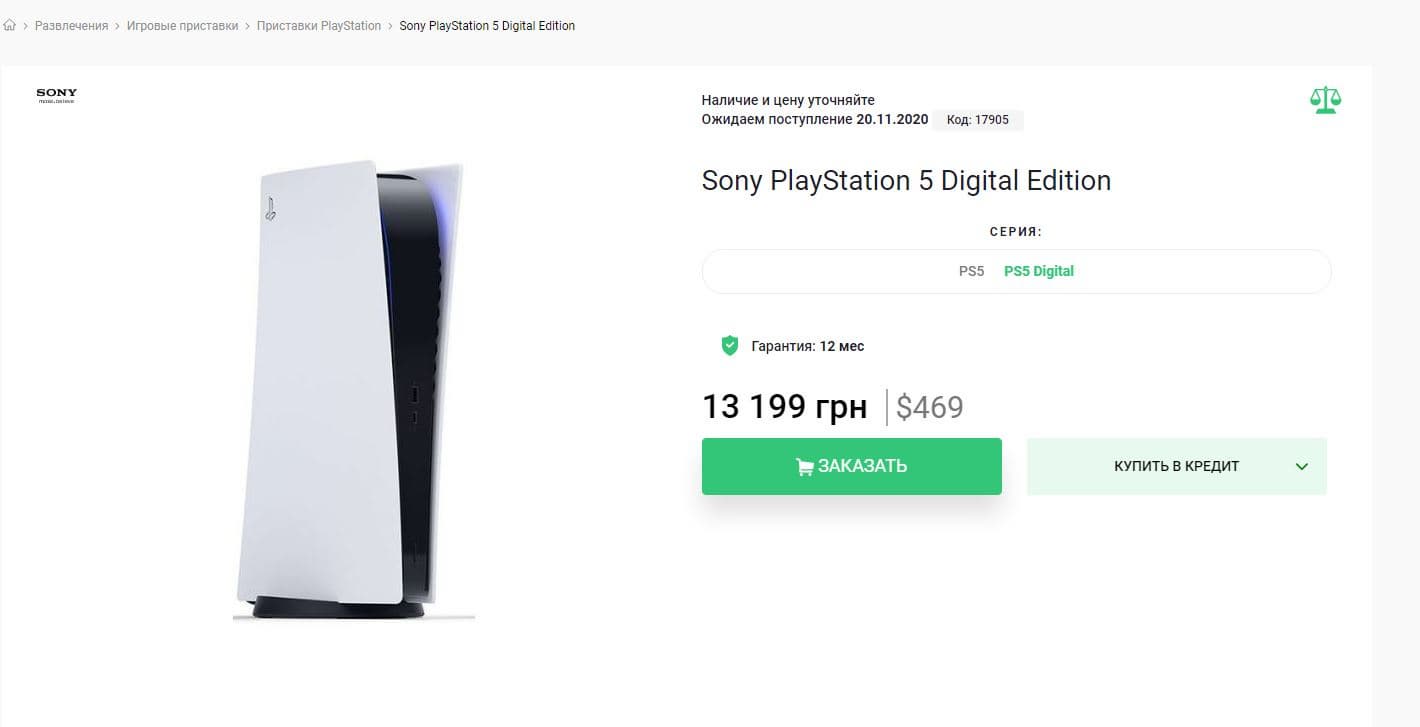
Task: Click the Гарантия: 12 мес text
Action: point(807,346)
